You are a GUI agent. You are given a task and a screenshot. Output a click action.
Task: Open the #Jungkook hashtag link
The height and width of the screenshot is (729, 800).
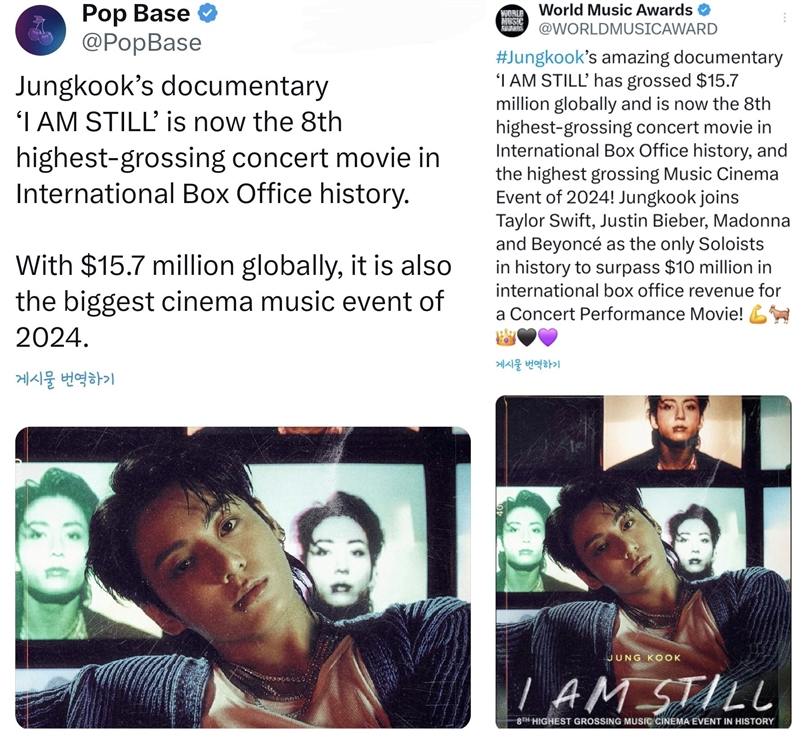coord(540,57)
